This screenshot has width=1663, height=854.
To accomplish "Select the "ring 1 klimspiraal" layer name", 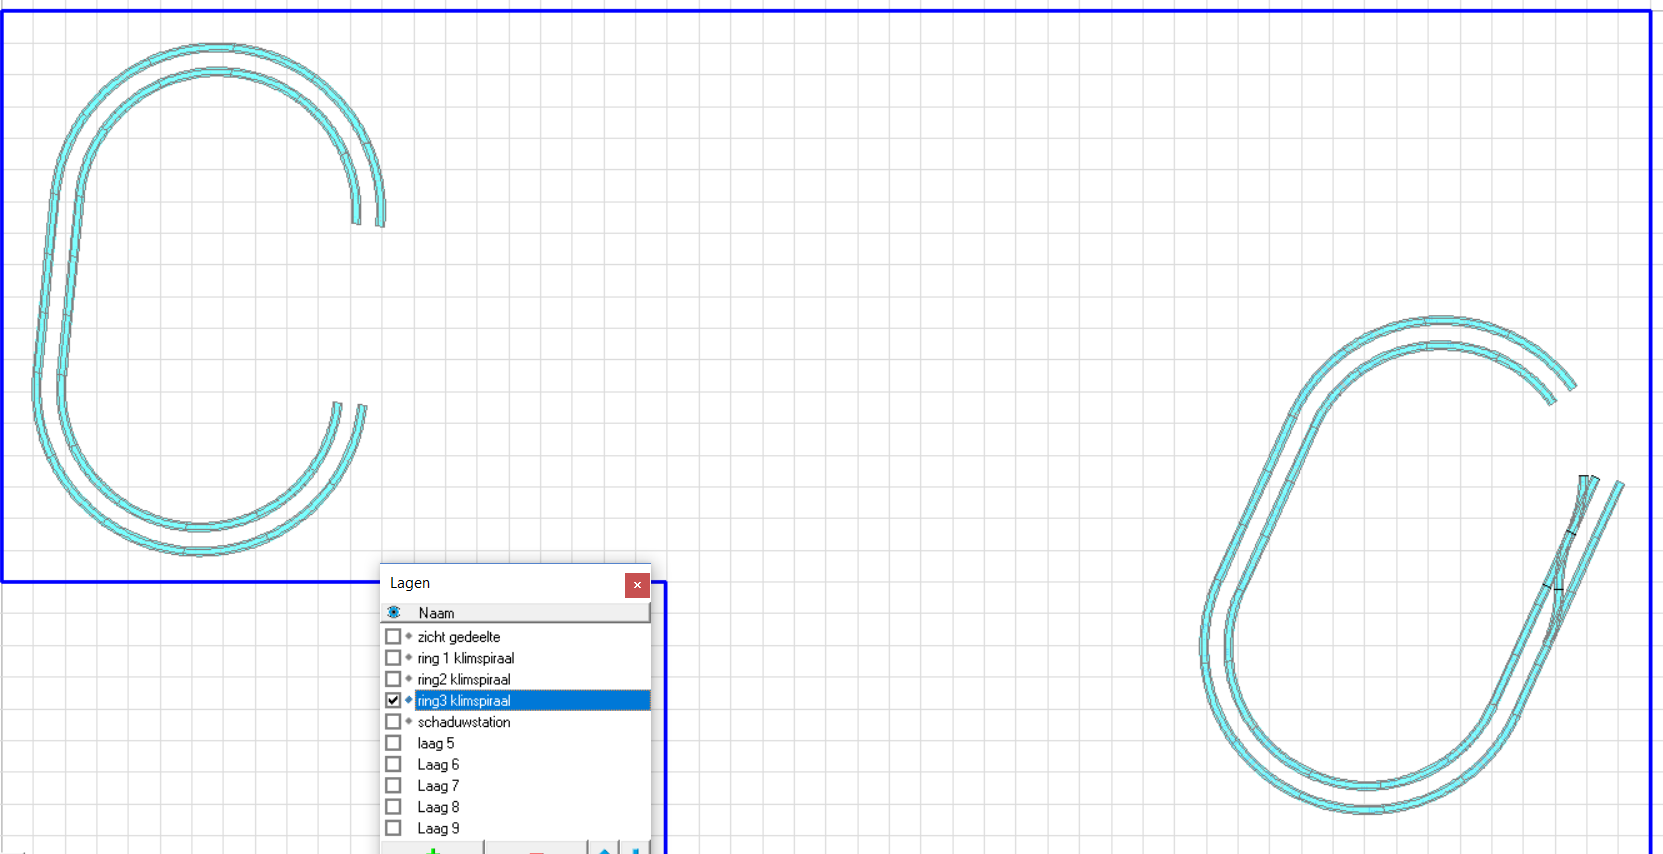I will pos(466,658).
